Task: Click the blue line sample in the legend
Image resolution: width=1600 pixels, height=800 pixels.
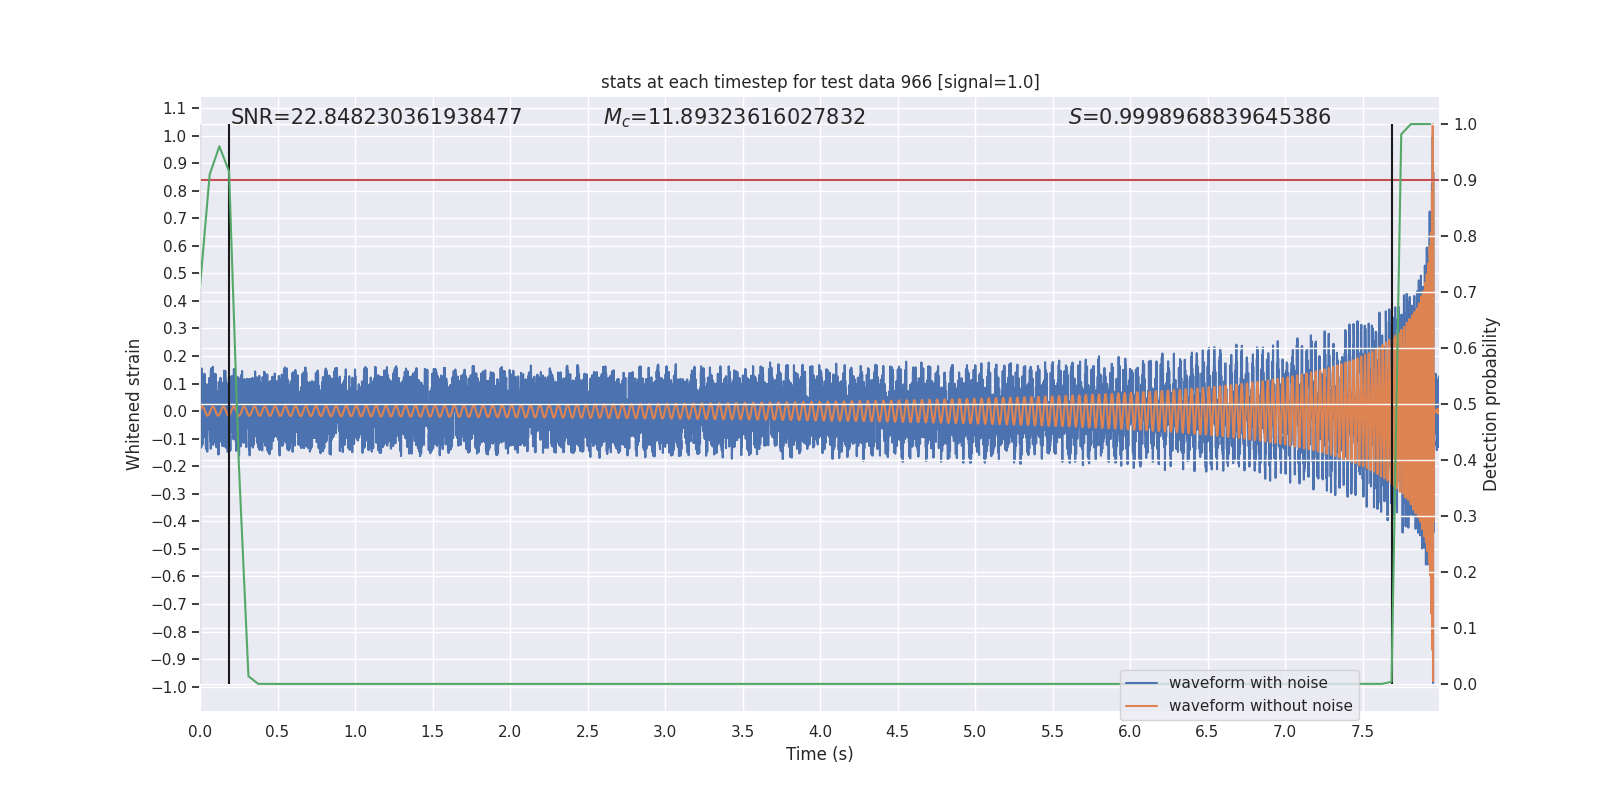Action: tap(1141, 683)
